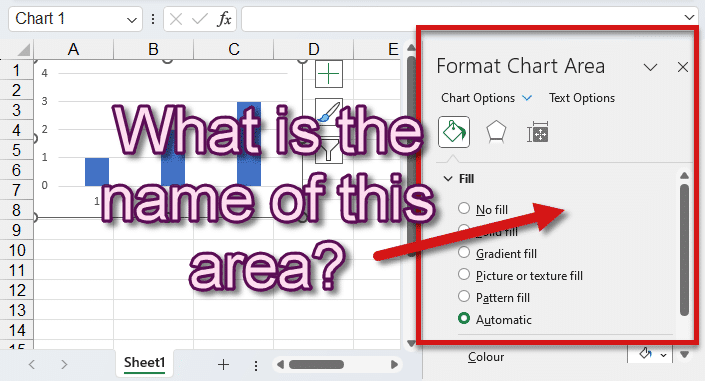Switch to Chart Options tab

(x=478, y=98)
